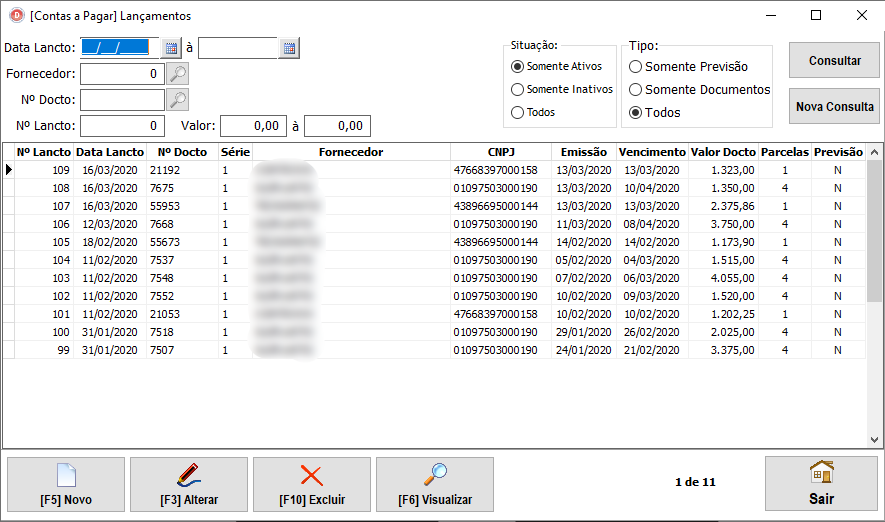Click the Nova Consulta button

coord(835,107)
